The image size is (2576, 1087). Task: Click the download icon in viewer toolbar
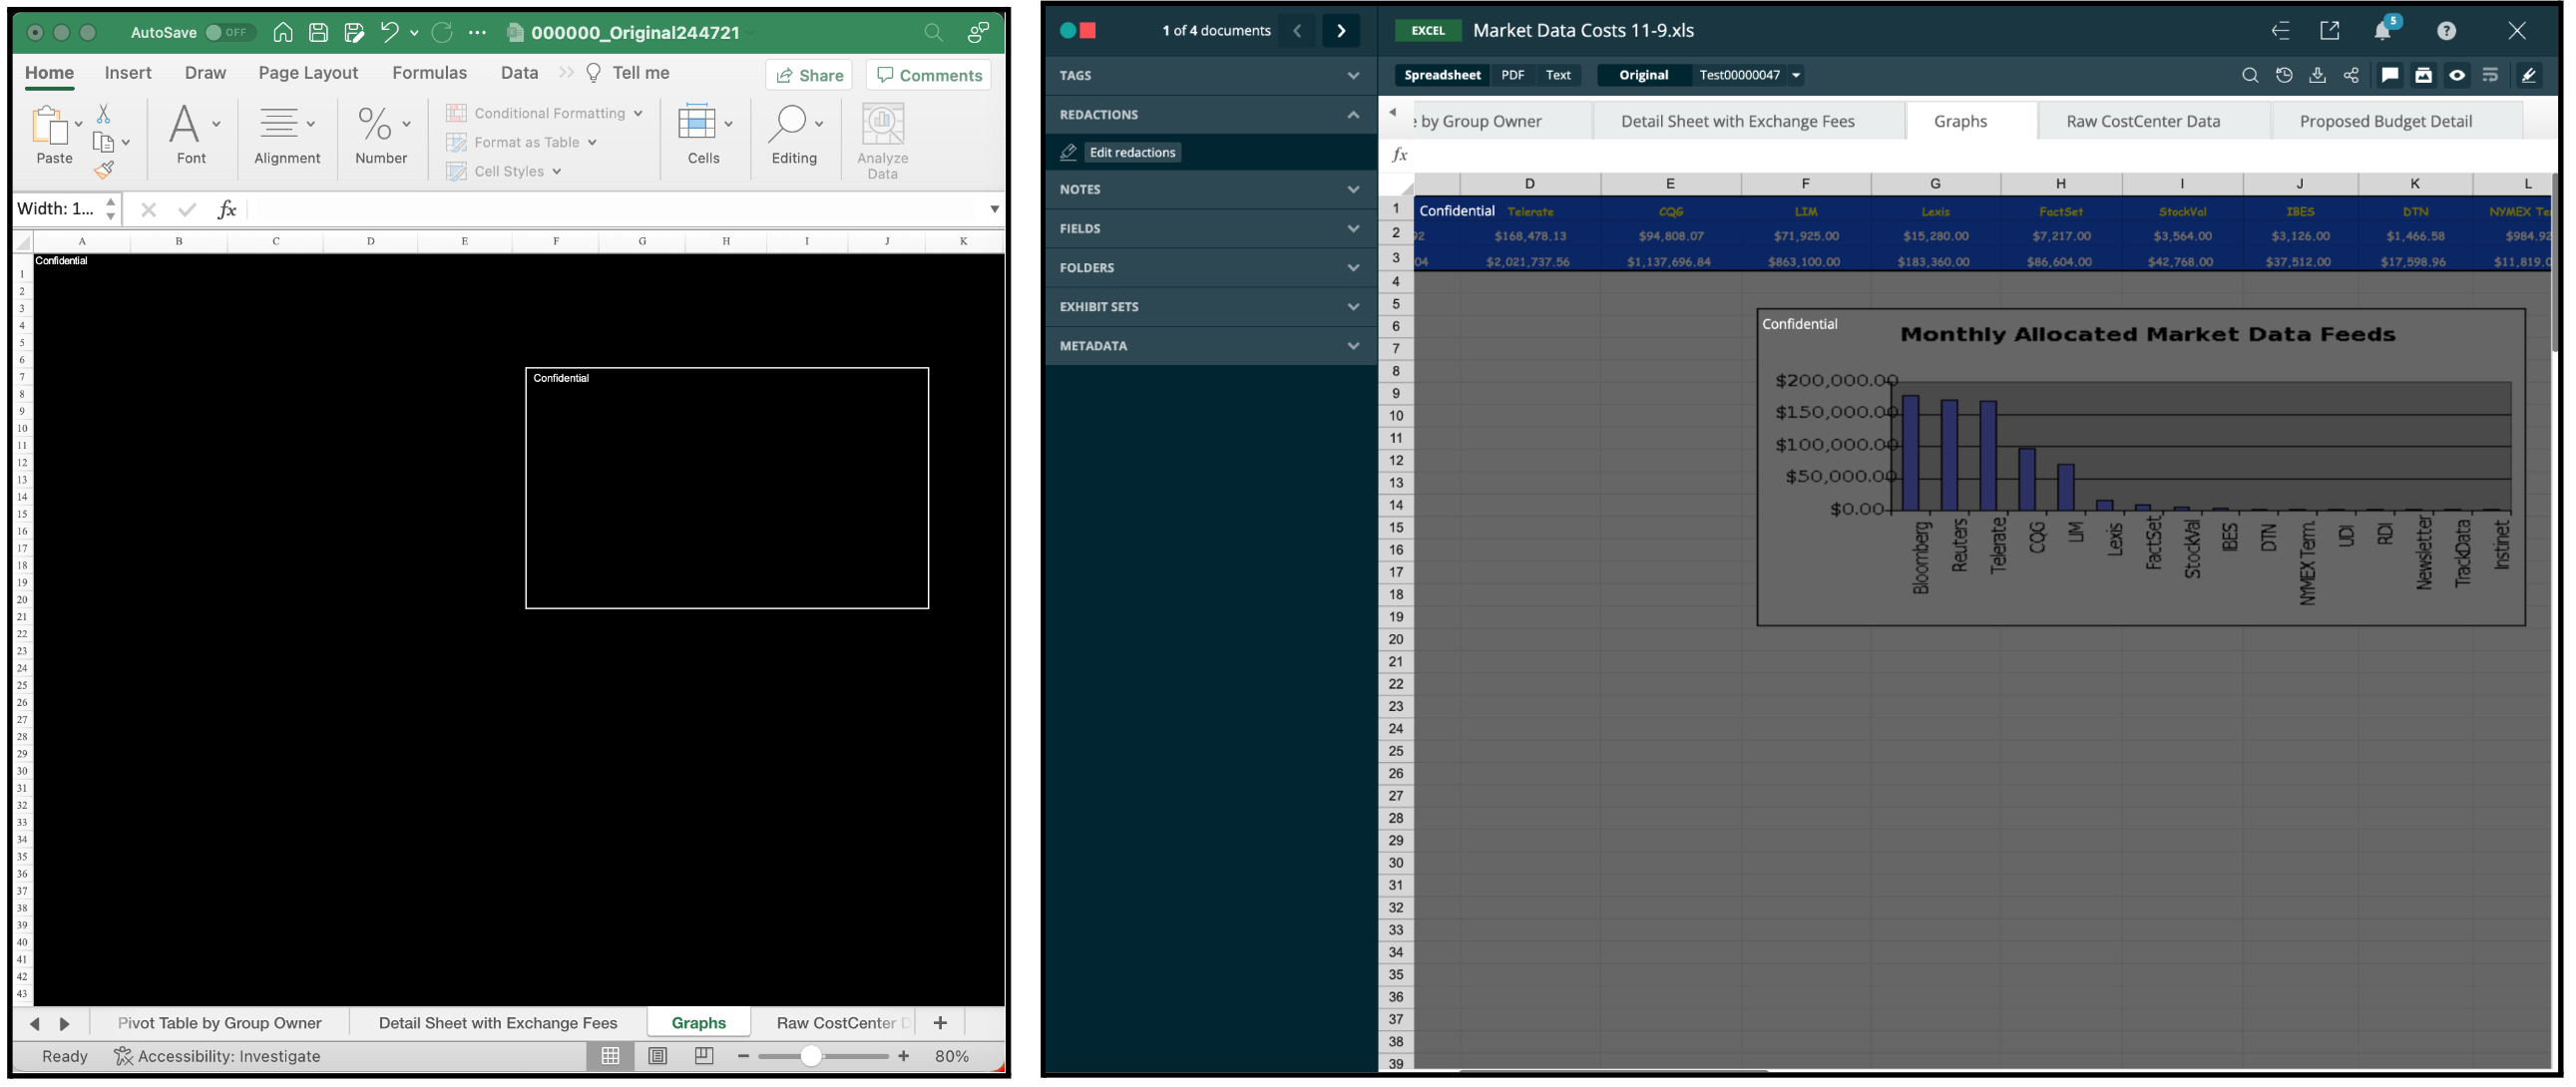coord(2317,75)
